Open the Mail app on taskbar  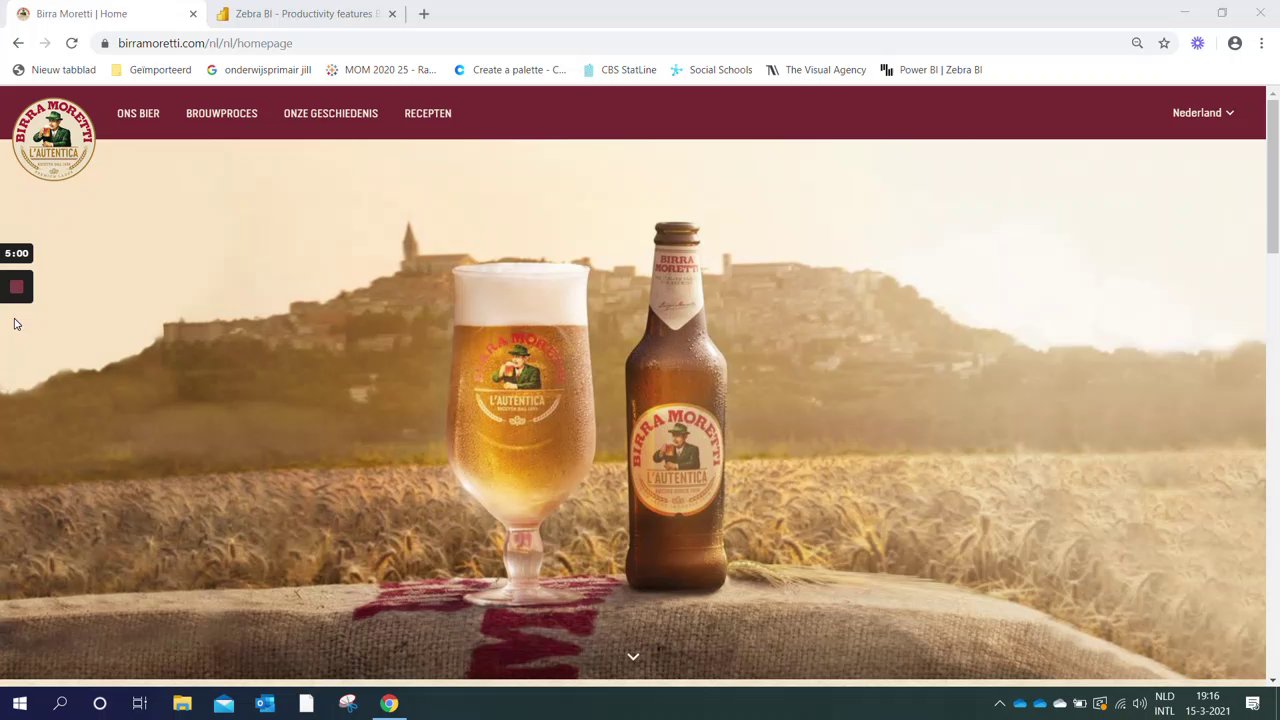223,704
